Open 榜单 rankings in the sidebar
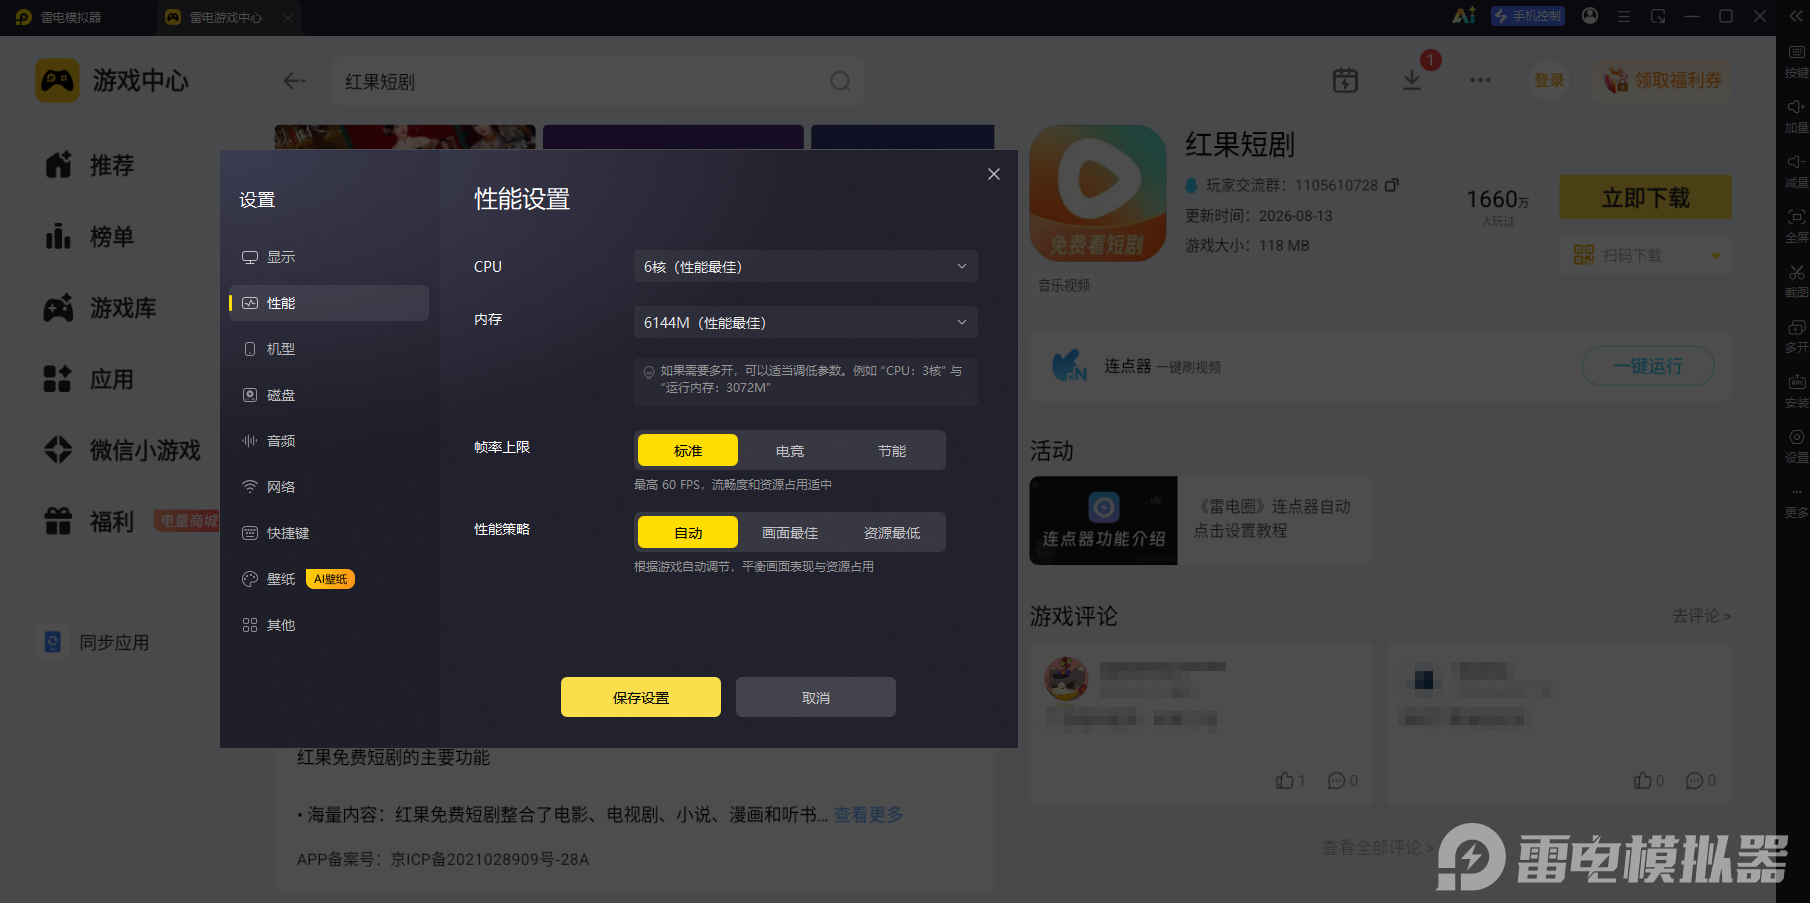 [x=90, y=237]
